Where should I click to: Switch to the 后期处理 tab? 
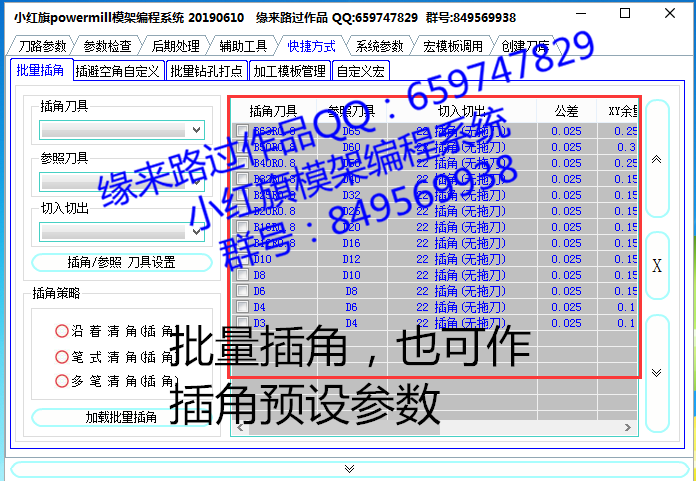[x=175, y=46]
